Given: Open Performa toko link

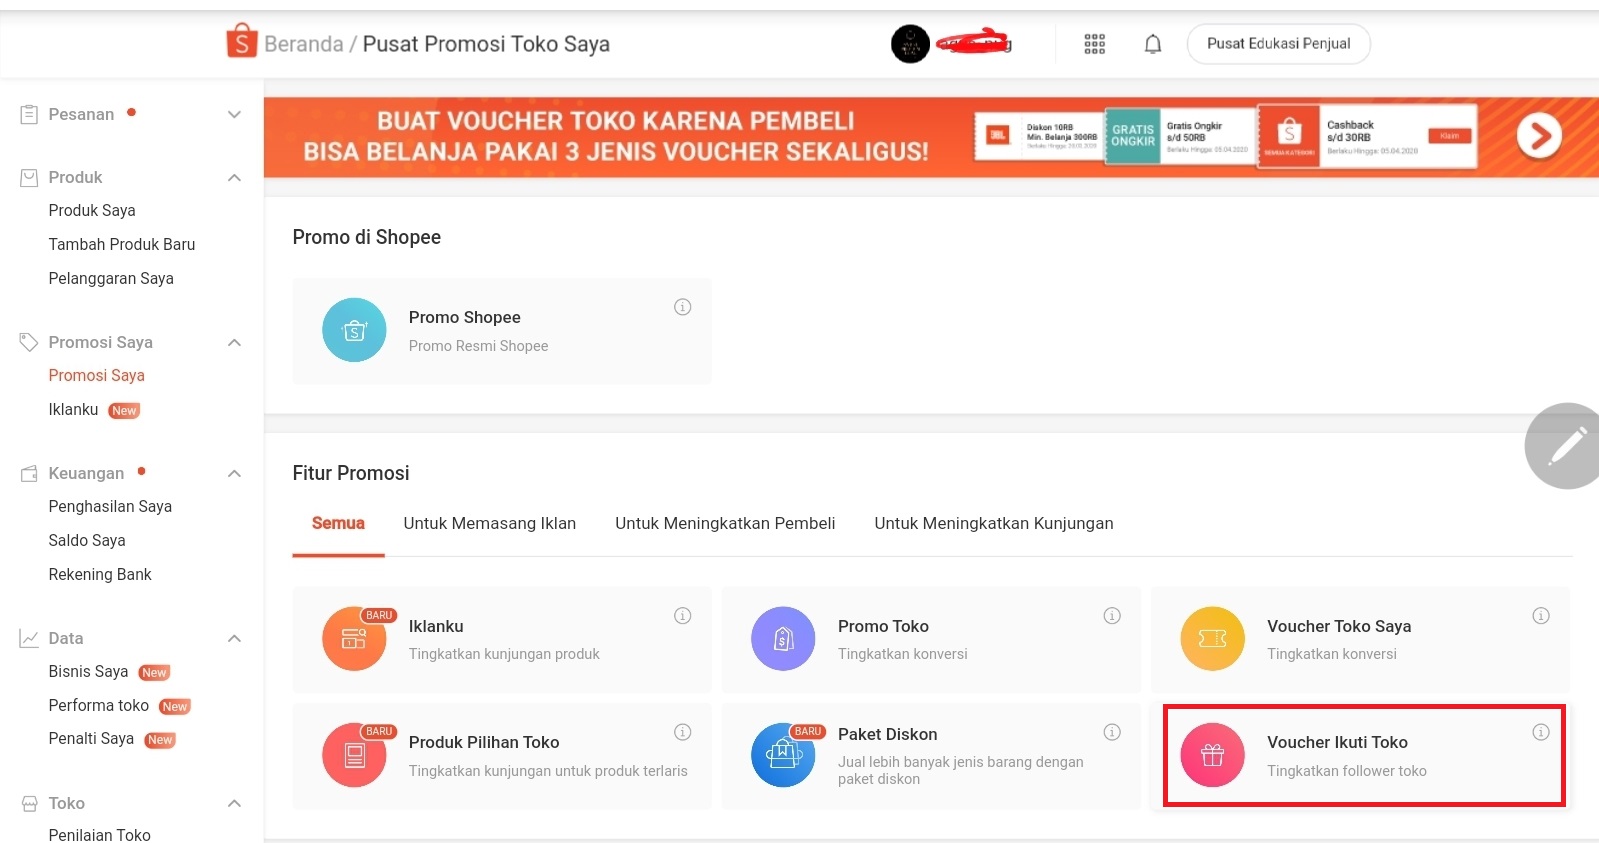Looking at the screenshot, I should pyautogui.click(x=99, y=705).
